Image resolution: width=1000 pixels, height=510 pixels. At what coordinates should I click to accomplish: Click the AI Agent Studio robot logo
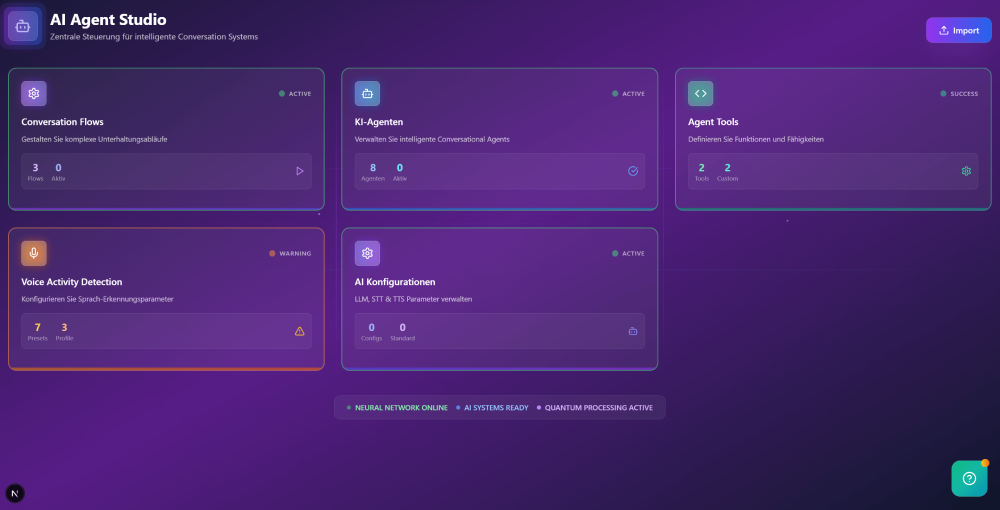(x=23, y=26)
